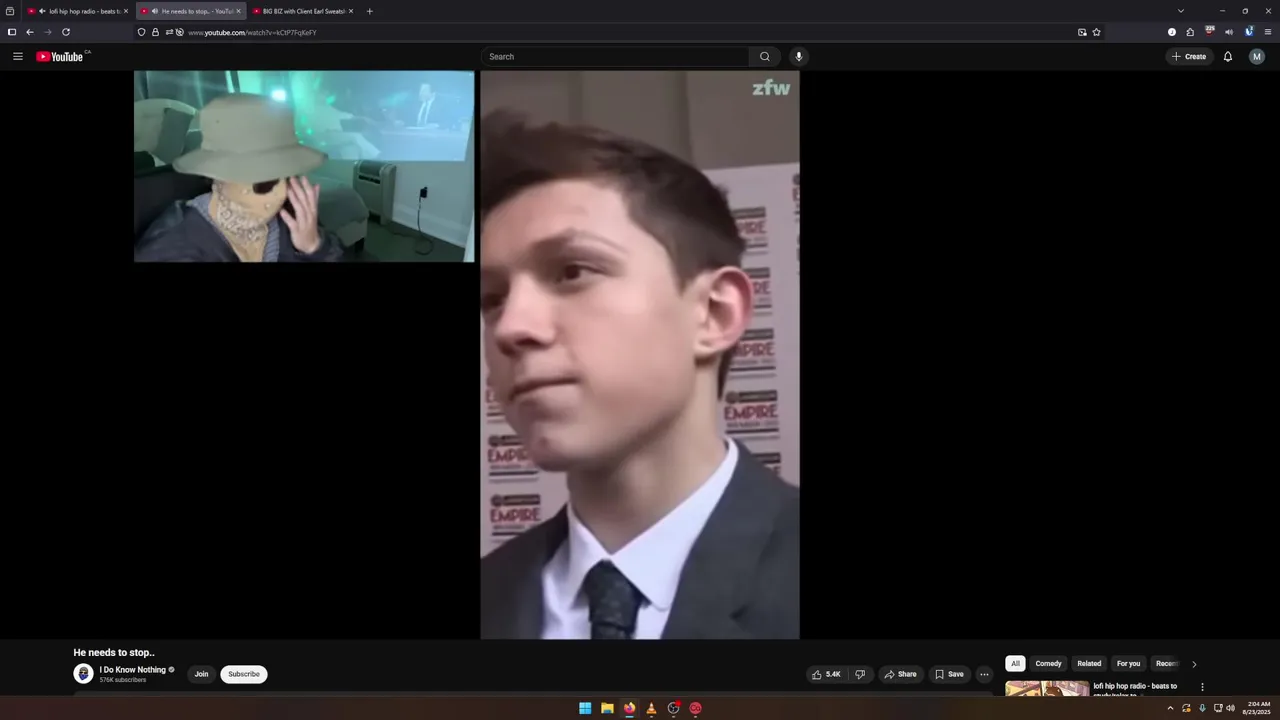Select the Comedy filter chip
1280x720 pixels.
pyautogui.click(x=1048, y=664)
